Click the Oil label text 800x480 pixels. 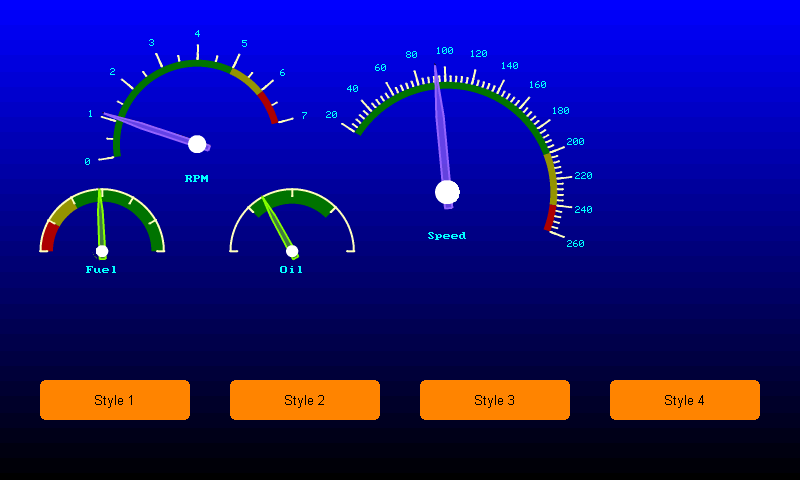click(x=291, y=269)
